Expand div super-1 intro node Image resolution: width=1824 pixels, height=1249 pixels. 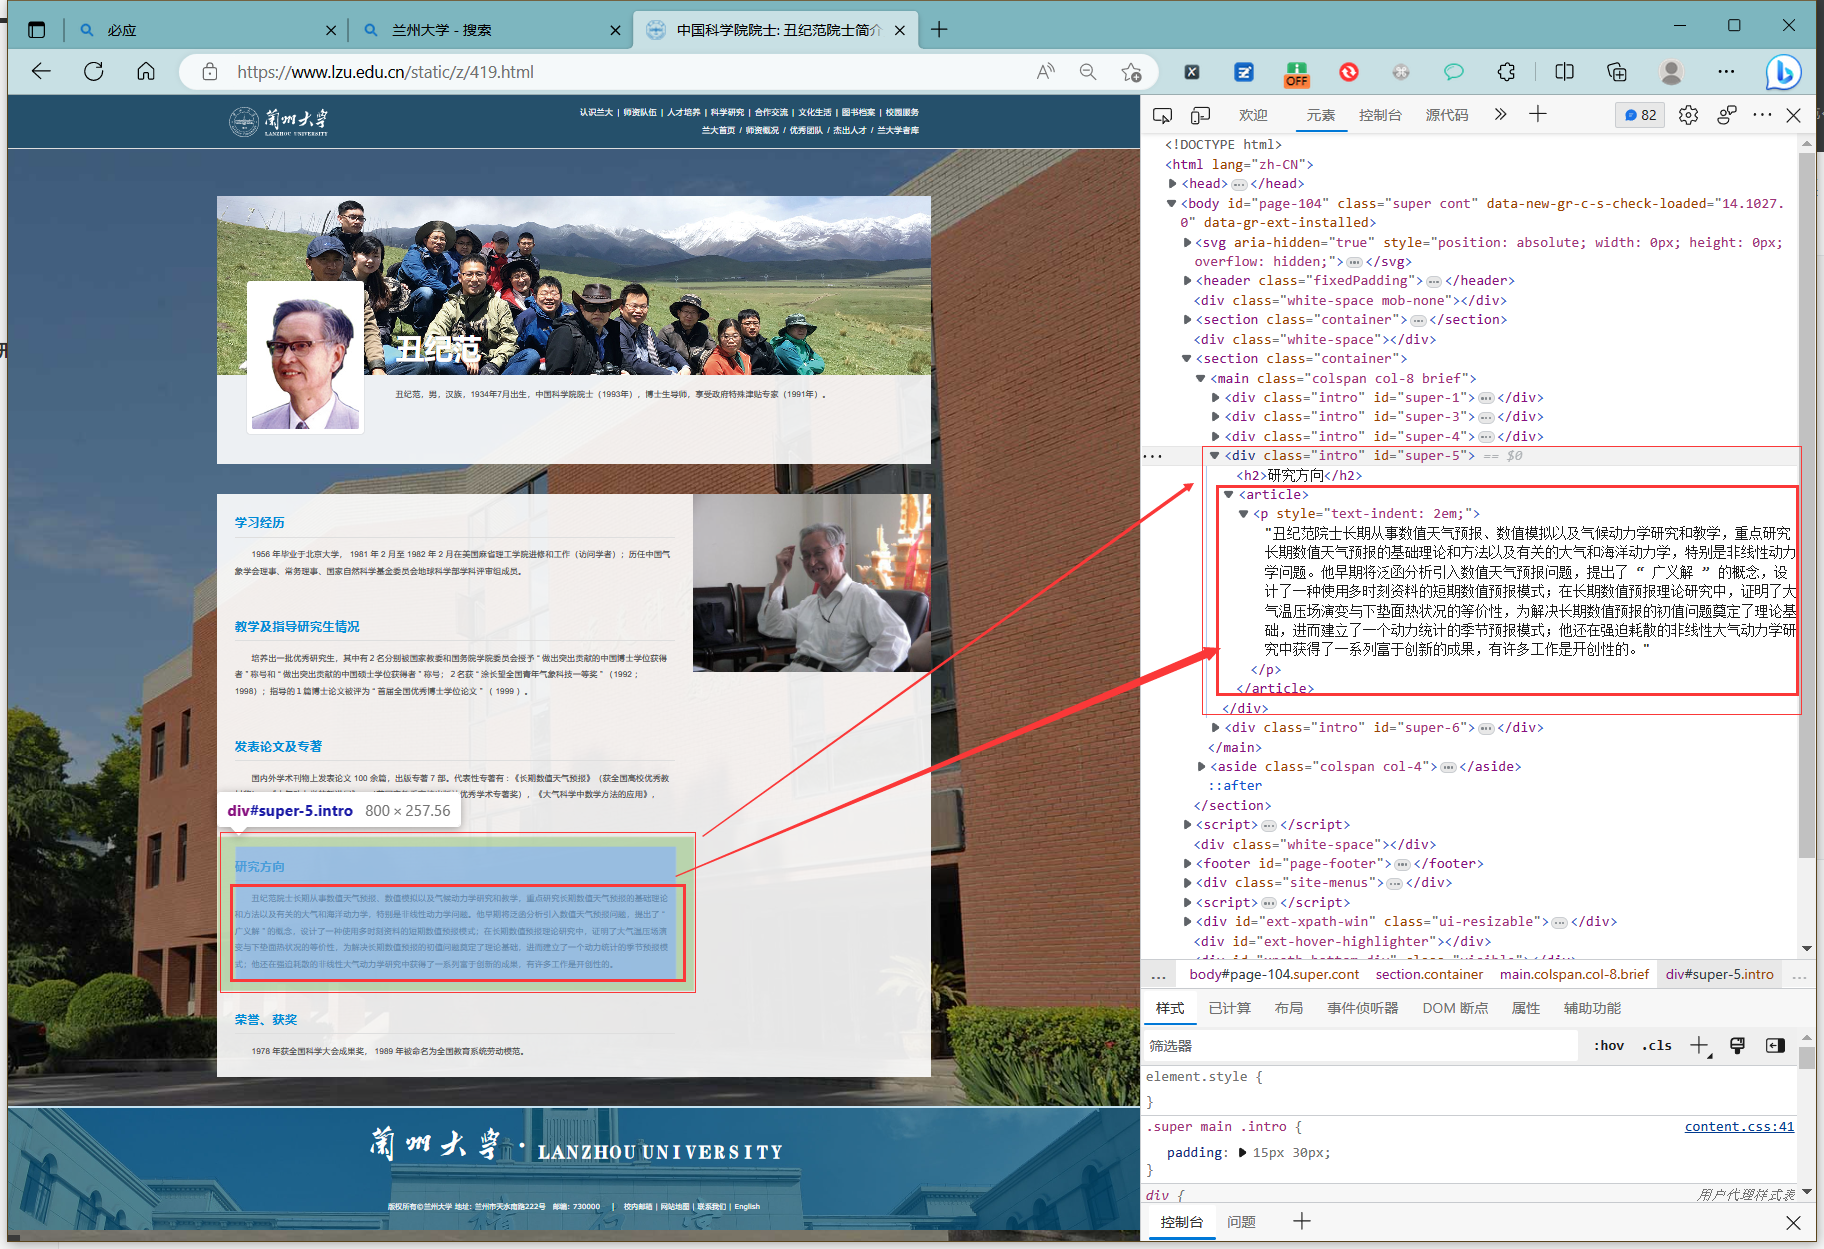[x=1215, y=397]
